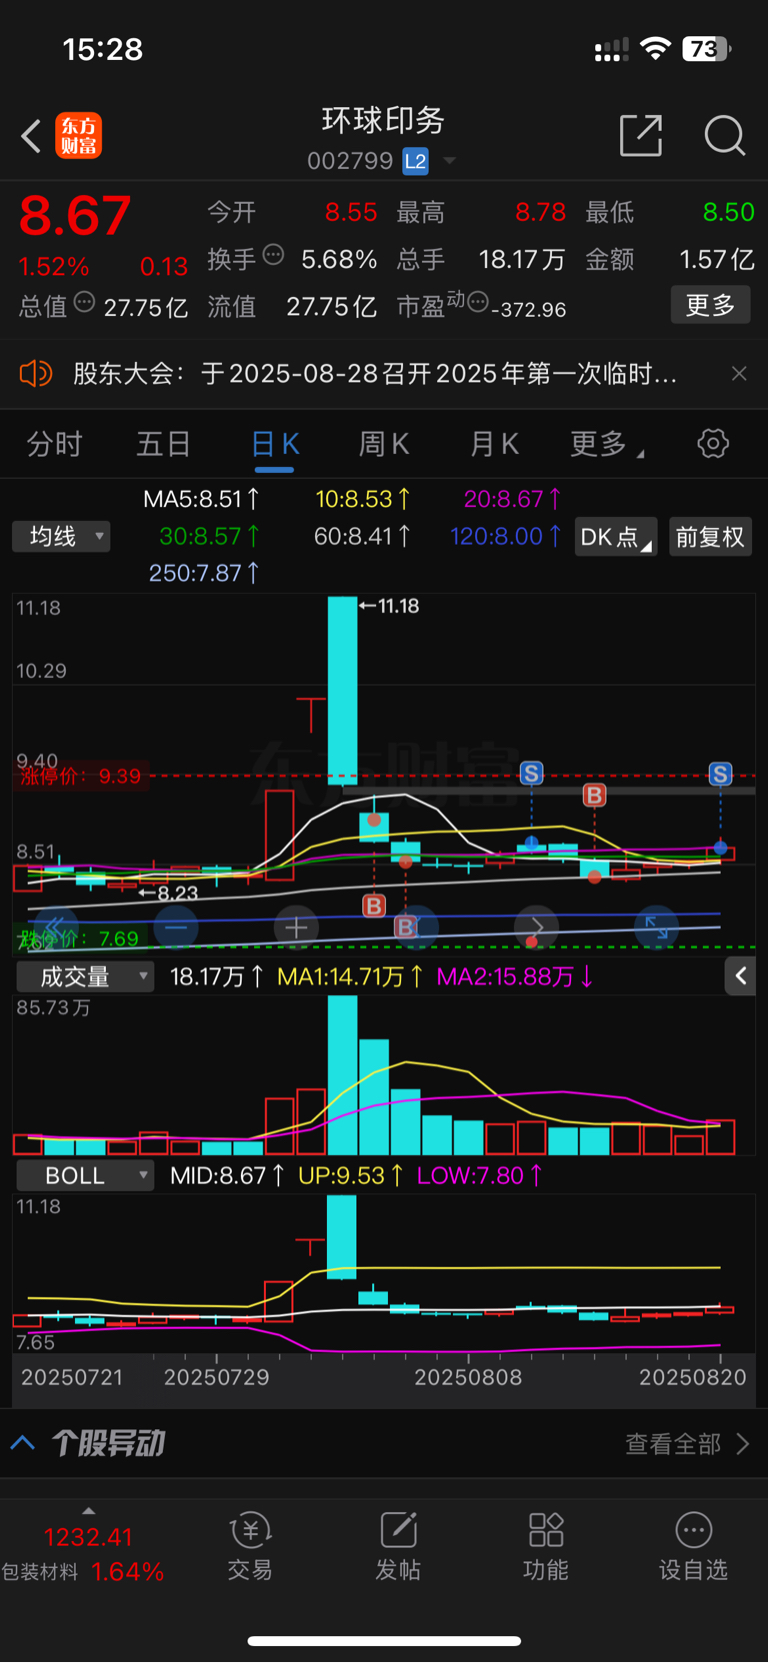
Task: Tap the stock name 环球印务
Action: (383, 121)
